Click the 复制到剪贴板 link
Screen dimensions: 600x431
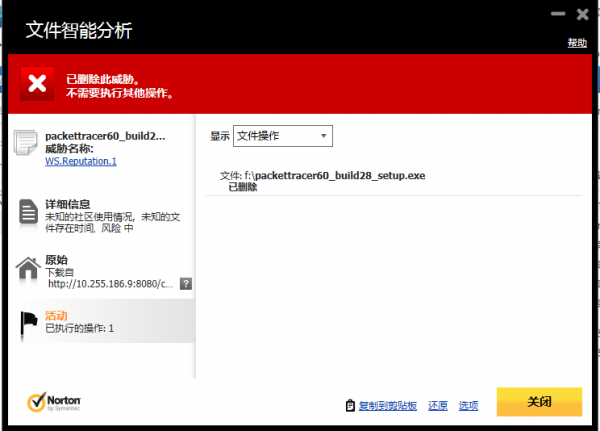[388, 405]
